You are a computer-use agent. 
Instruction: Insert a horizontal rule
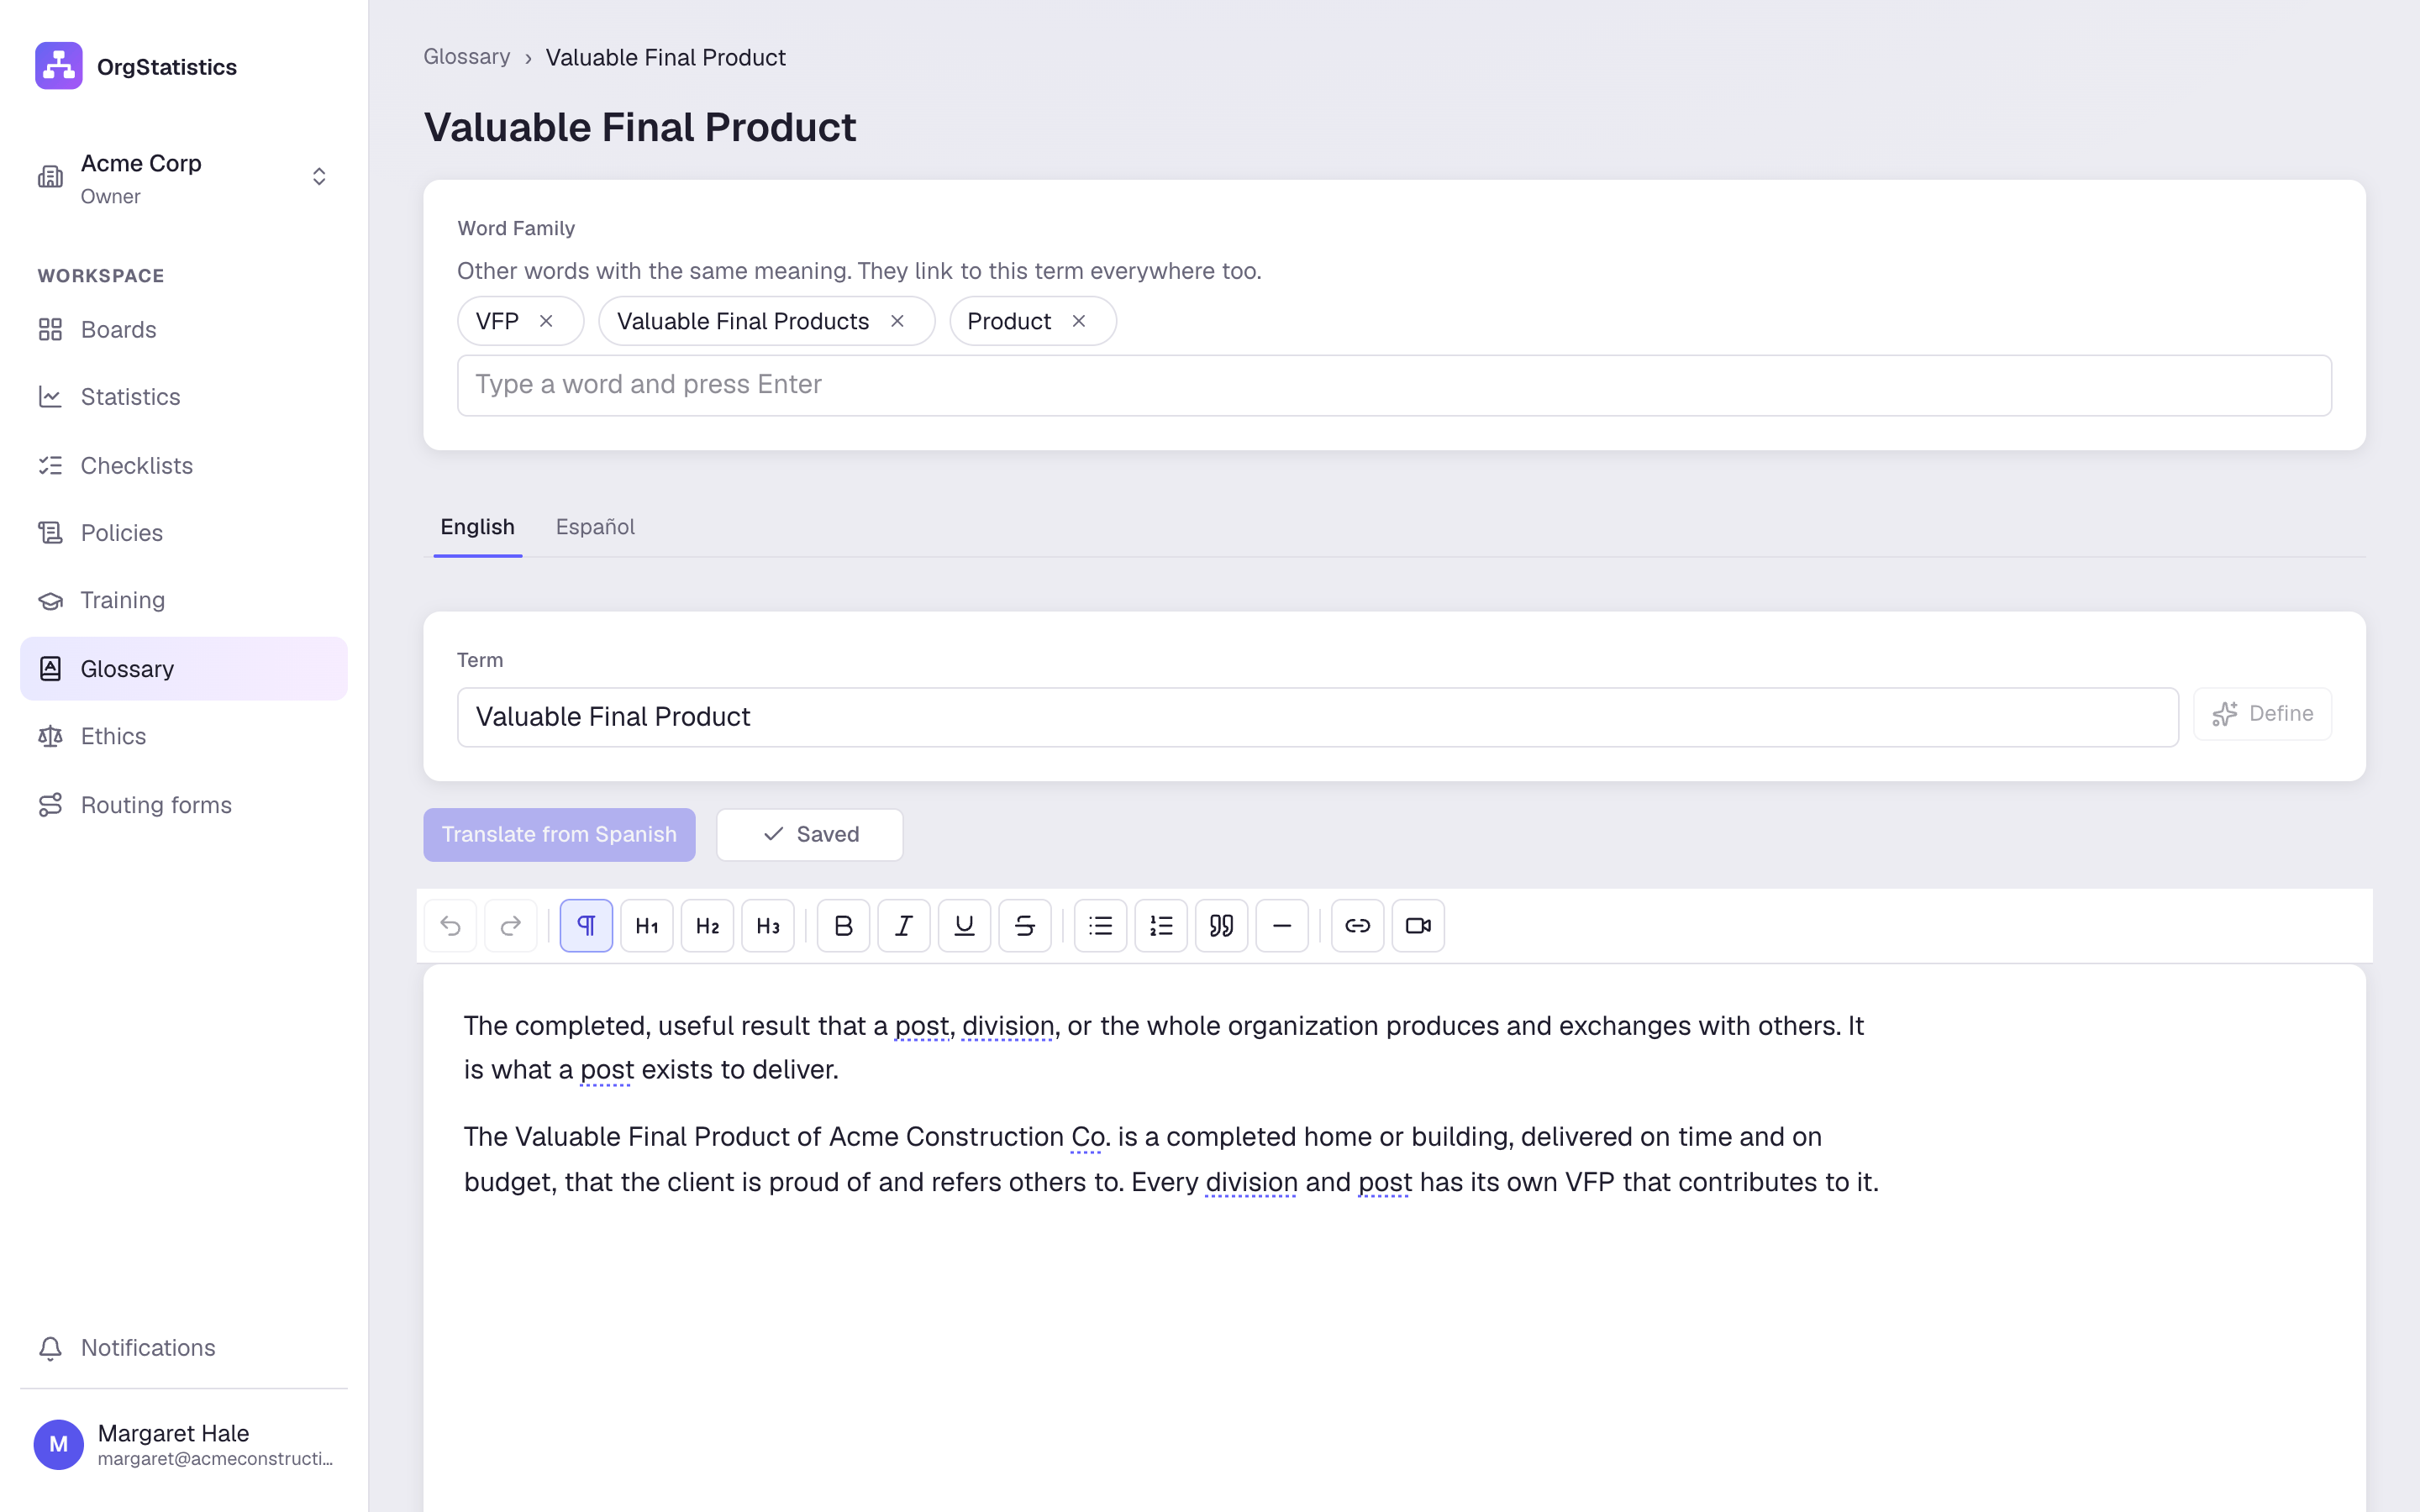pyautogui.click(x=1282, y=925)
